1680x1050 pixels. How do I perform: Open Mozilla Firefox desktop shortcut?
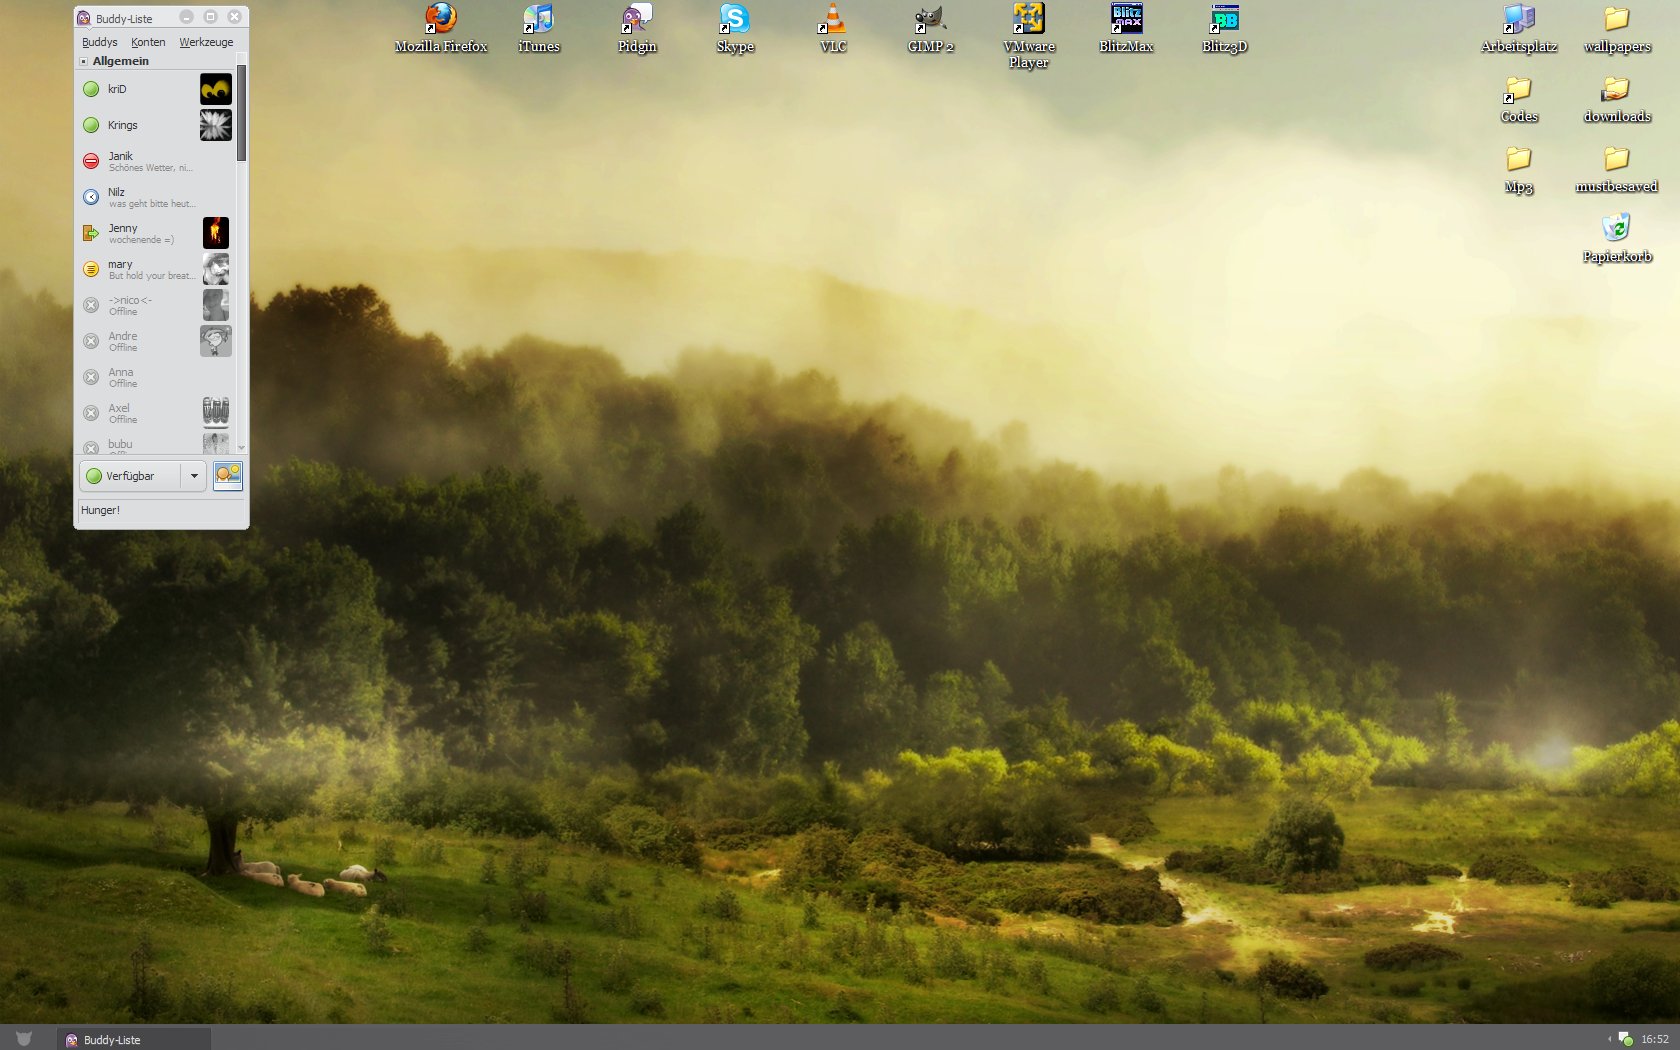click(x=440, y=20)
